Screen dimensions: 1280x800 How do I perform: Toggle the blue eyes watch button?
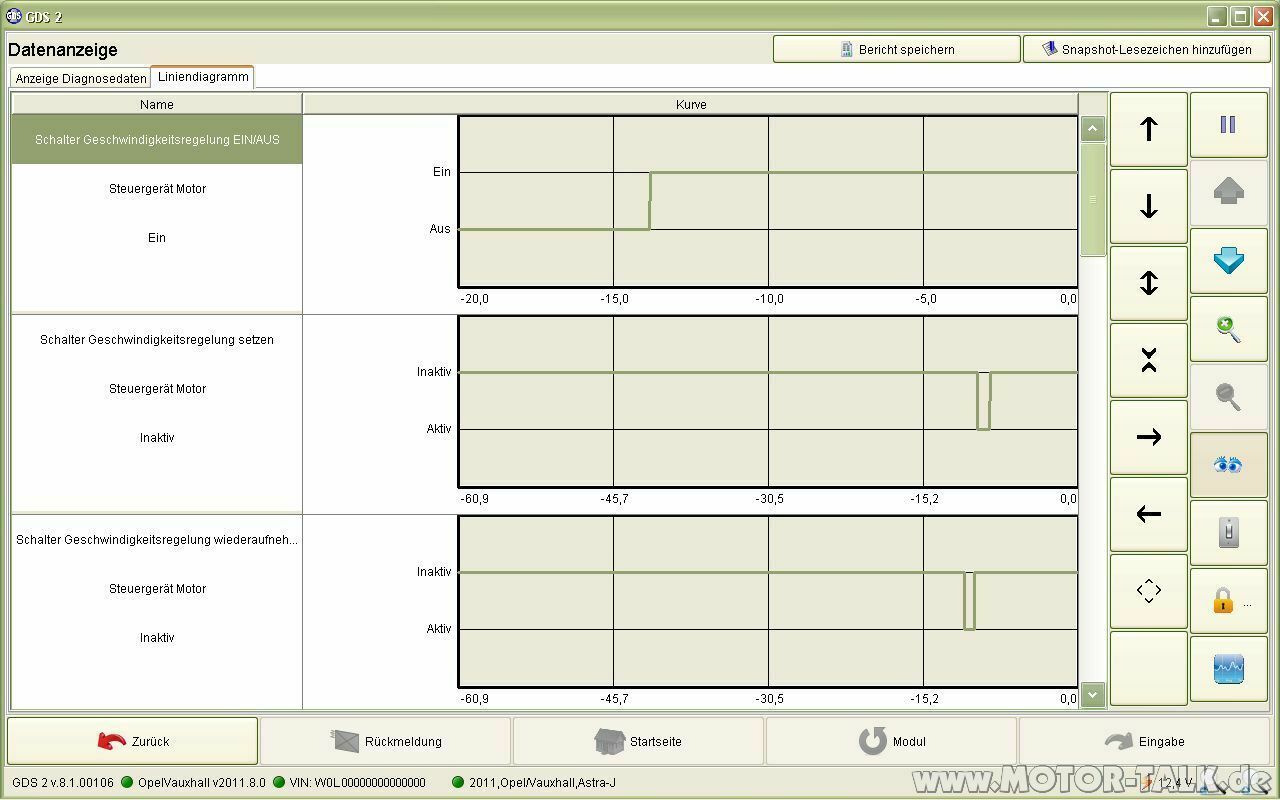(1228, 465)
